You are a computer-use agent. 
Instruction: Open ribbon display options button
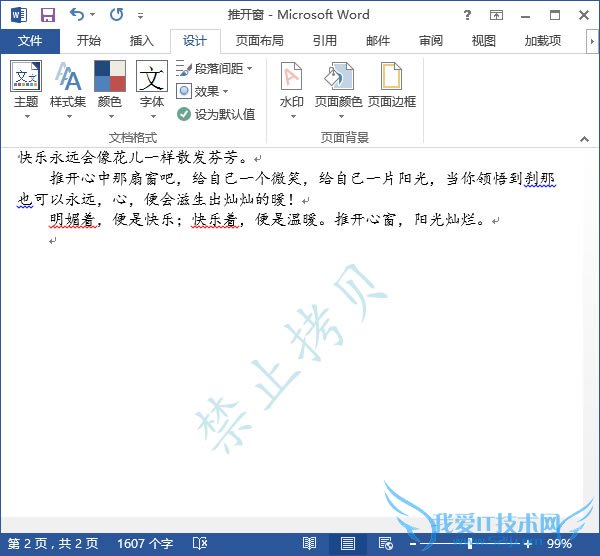(496, 15)
